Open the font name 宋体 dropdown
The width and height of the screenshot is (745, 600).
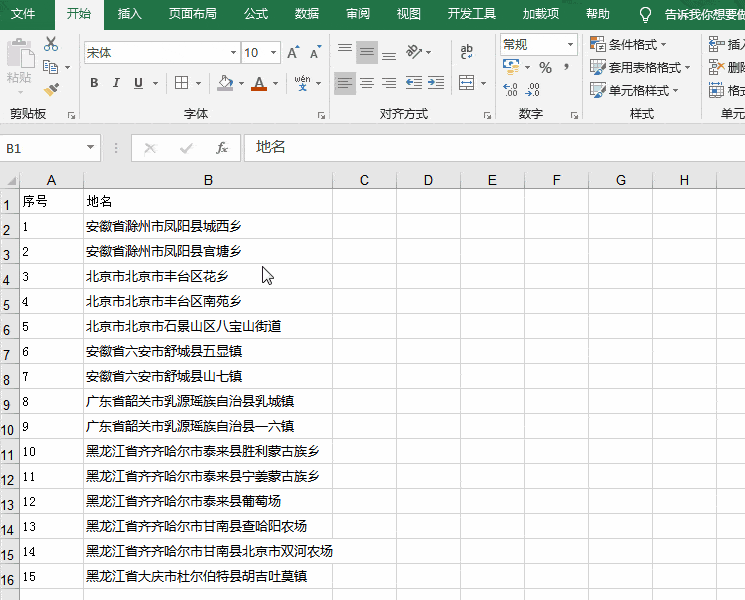coord(233,53)
